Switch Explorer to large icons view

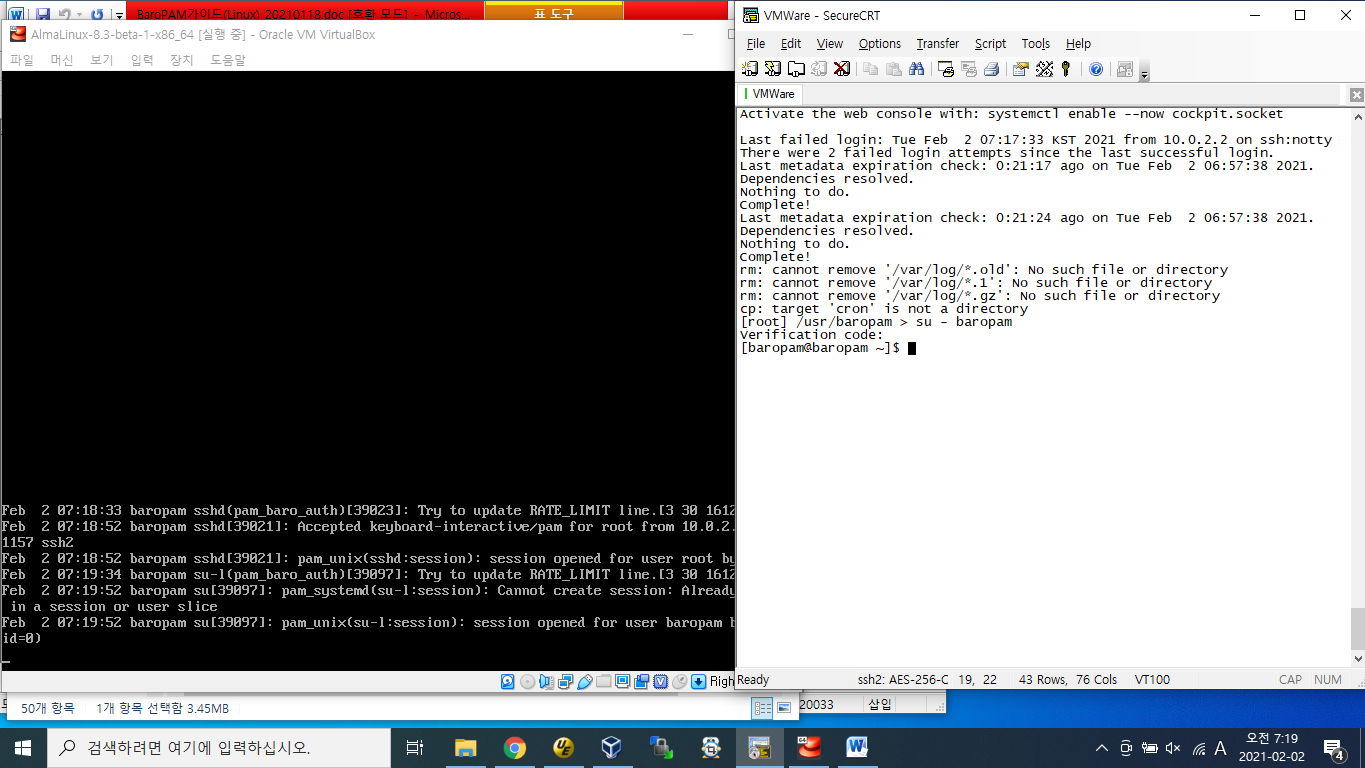784,707
